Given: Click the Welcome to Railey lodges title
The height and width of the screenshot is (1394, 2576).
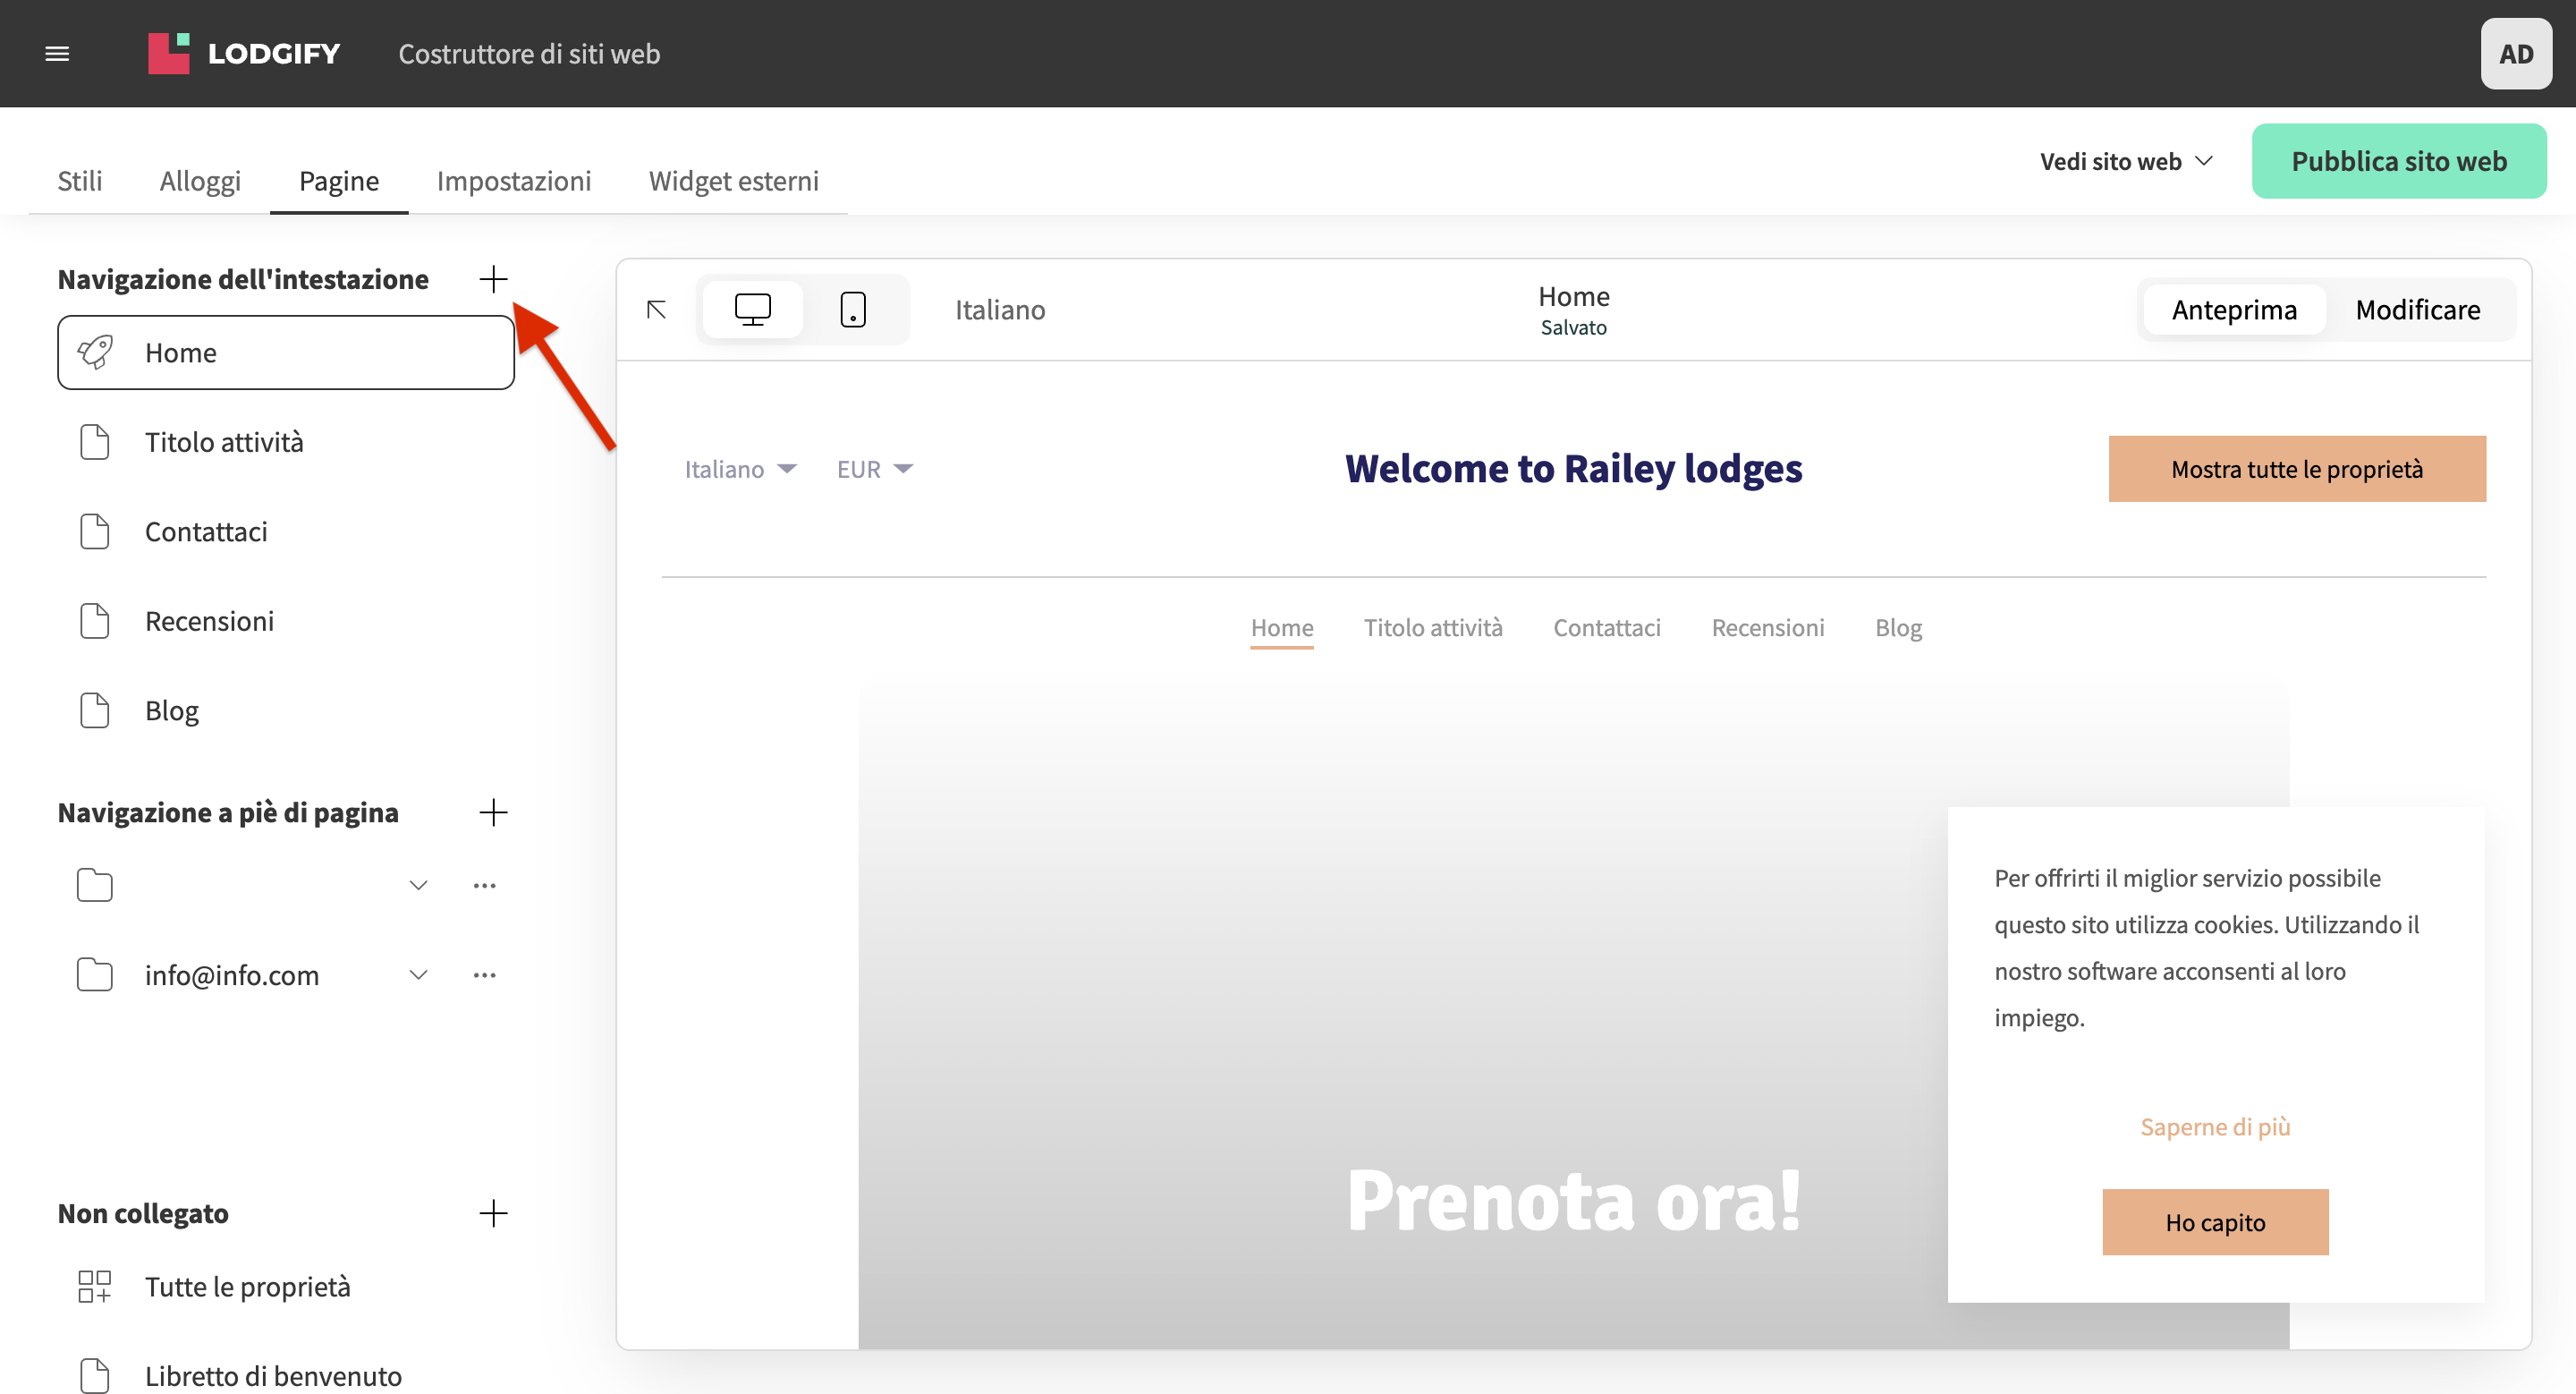Looking at the screenshot, I should click(1573, 468).
